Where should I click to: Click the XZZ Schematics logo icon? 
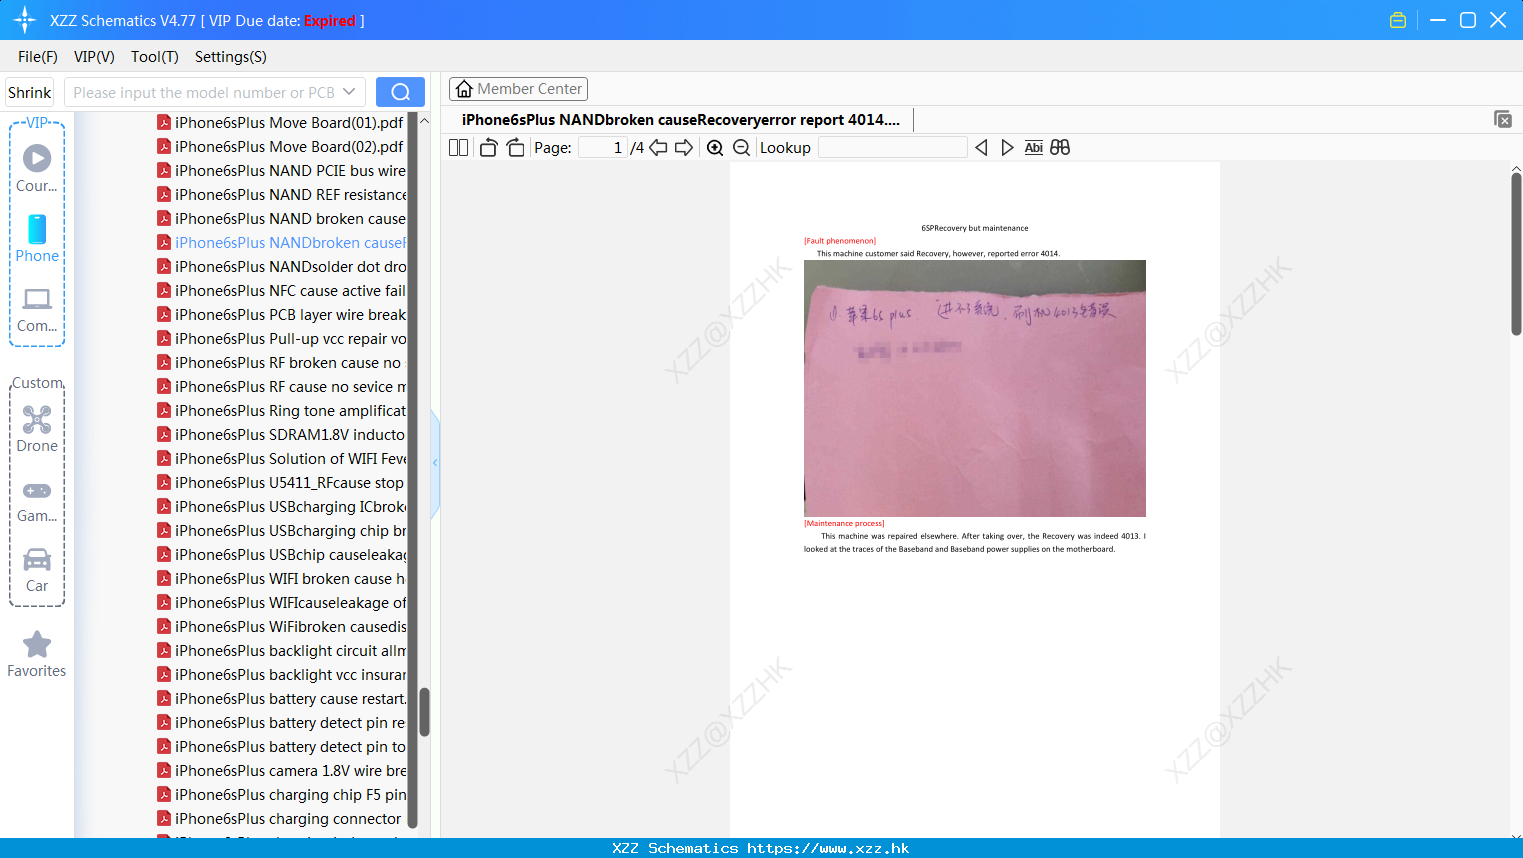[25, 20]
